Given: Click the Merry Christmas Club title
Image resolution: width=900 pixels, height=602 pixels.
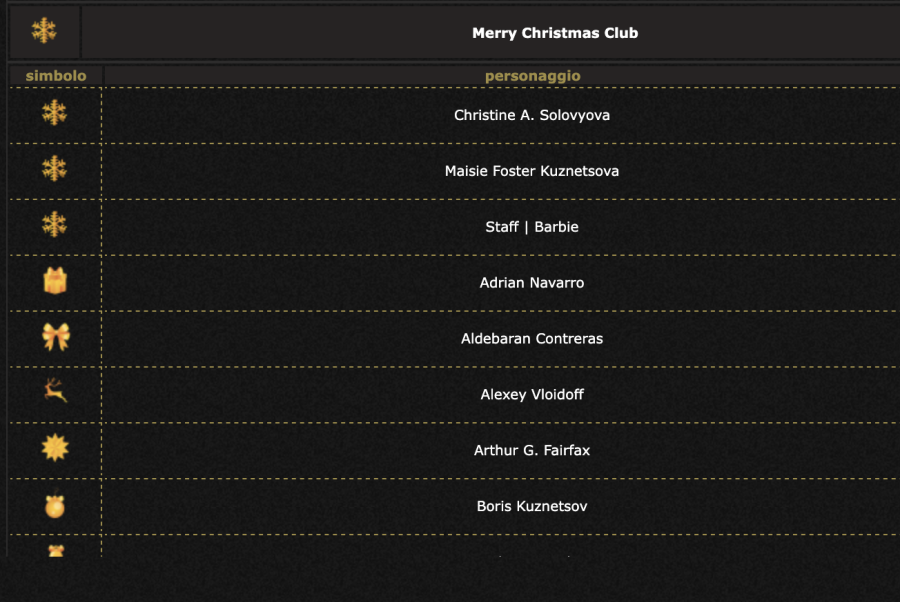Looking at the screenshot, I should [x=555, y=33].
